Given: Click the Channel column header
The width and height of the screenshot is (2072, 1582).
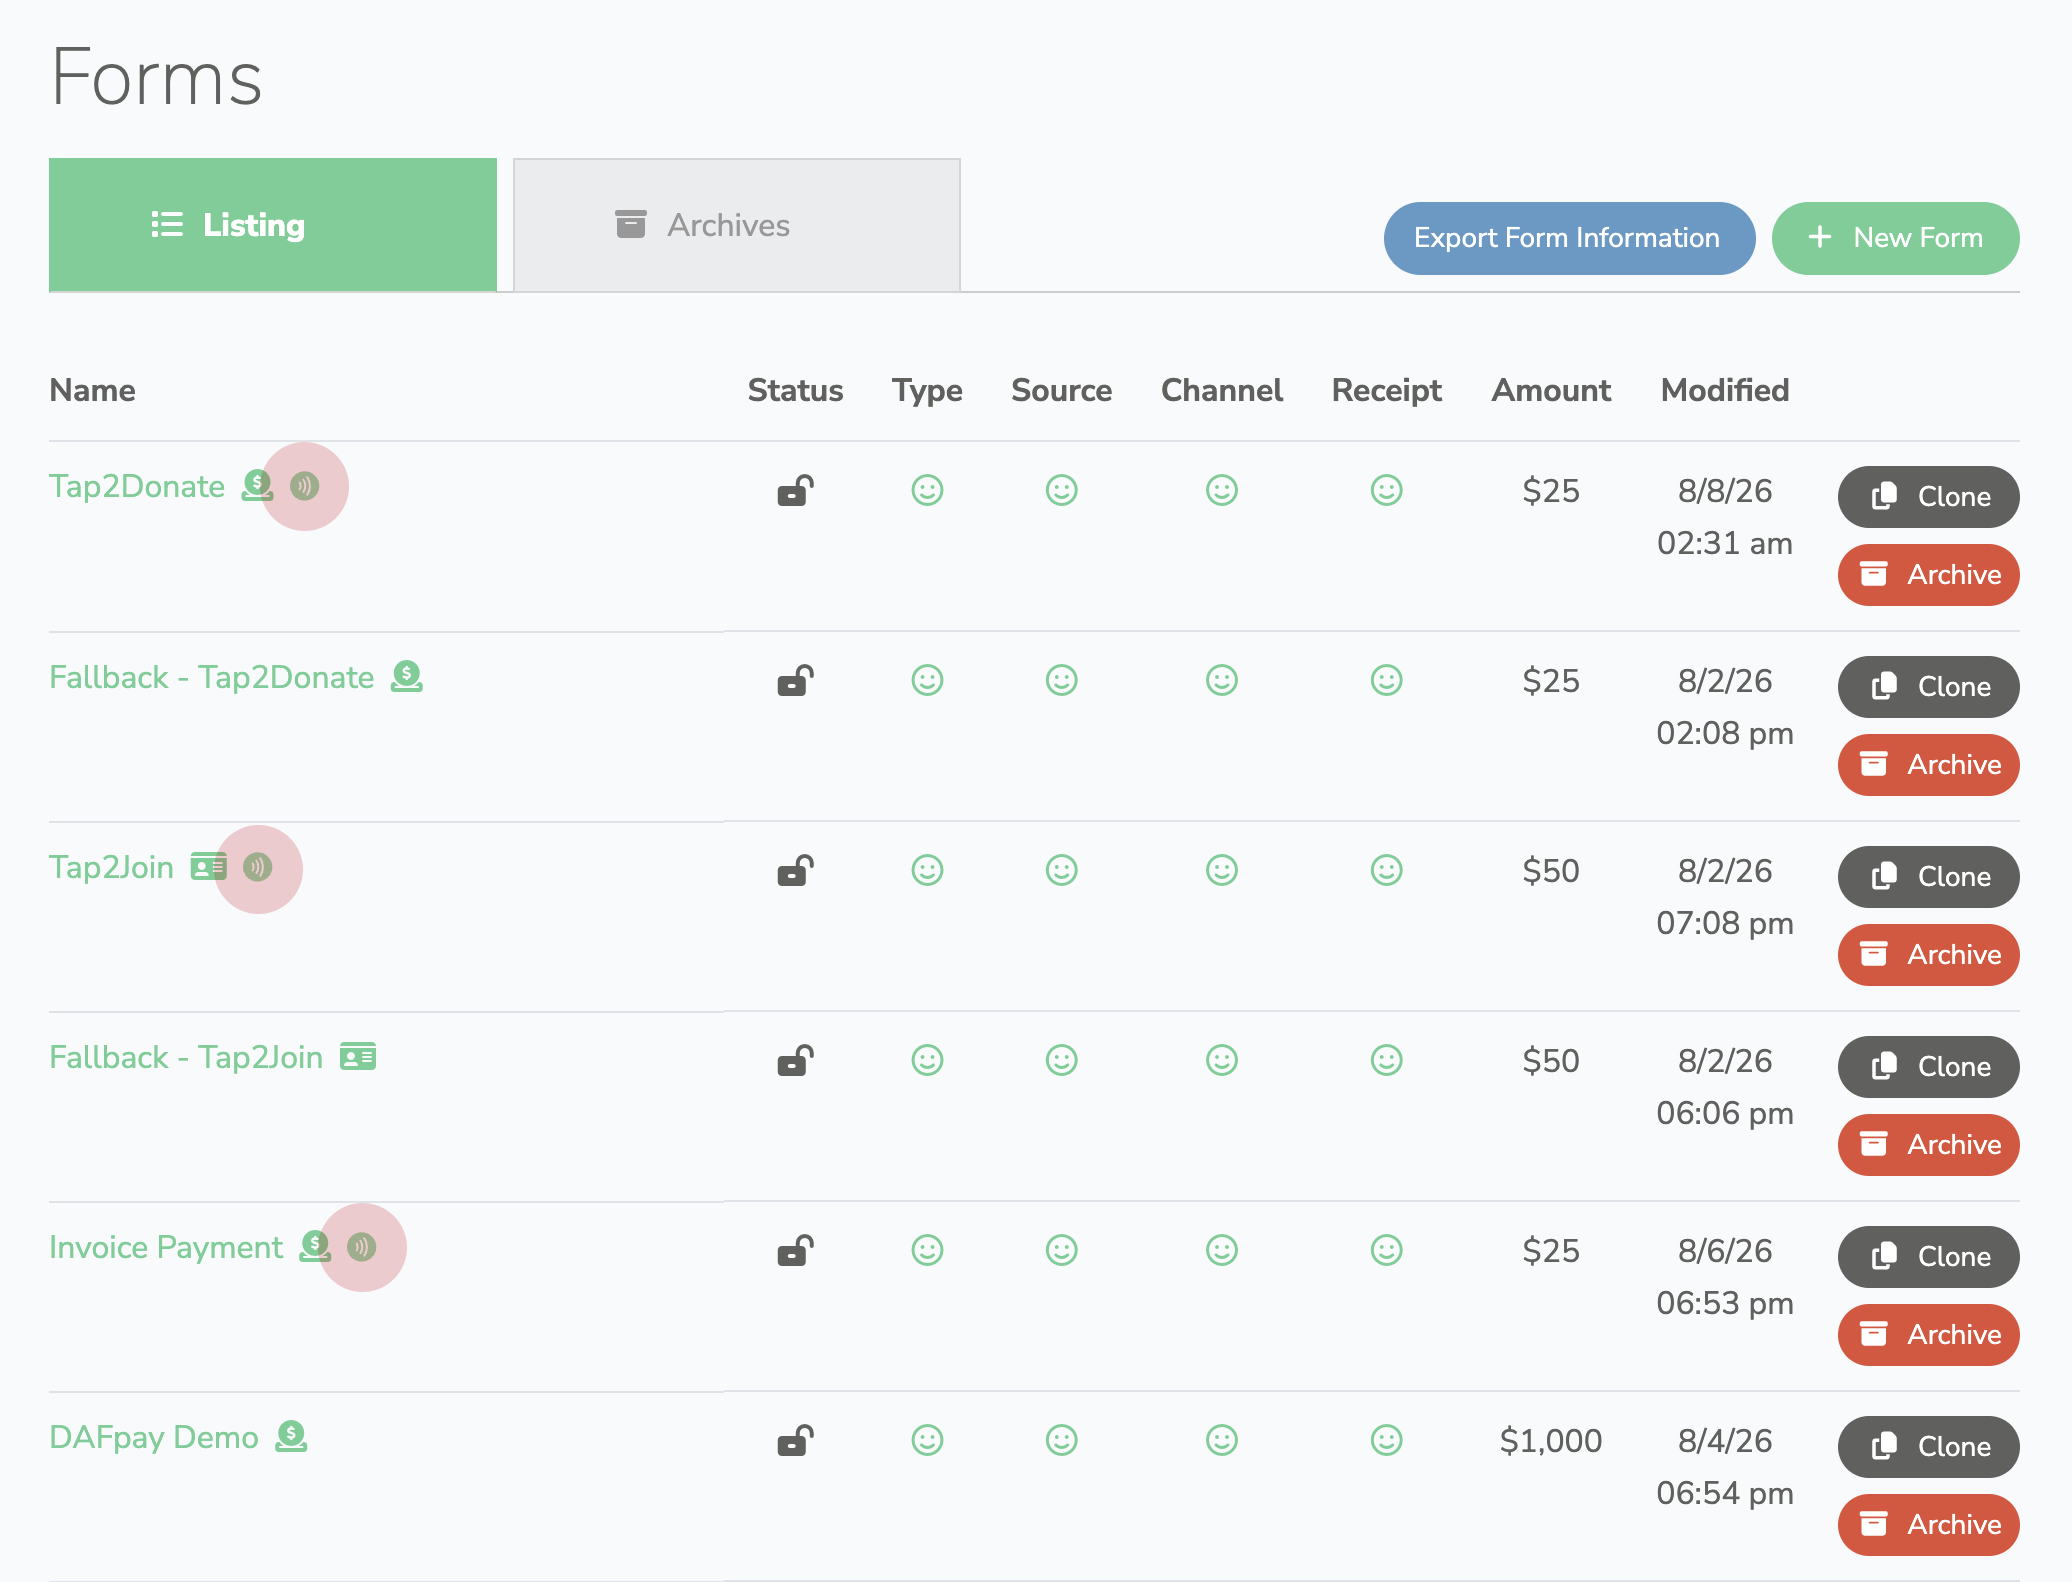Looking at the screenshot, I should [x=1222, y=390].
